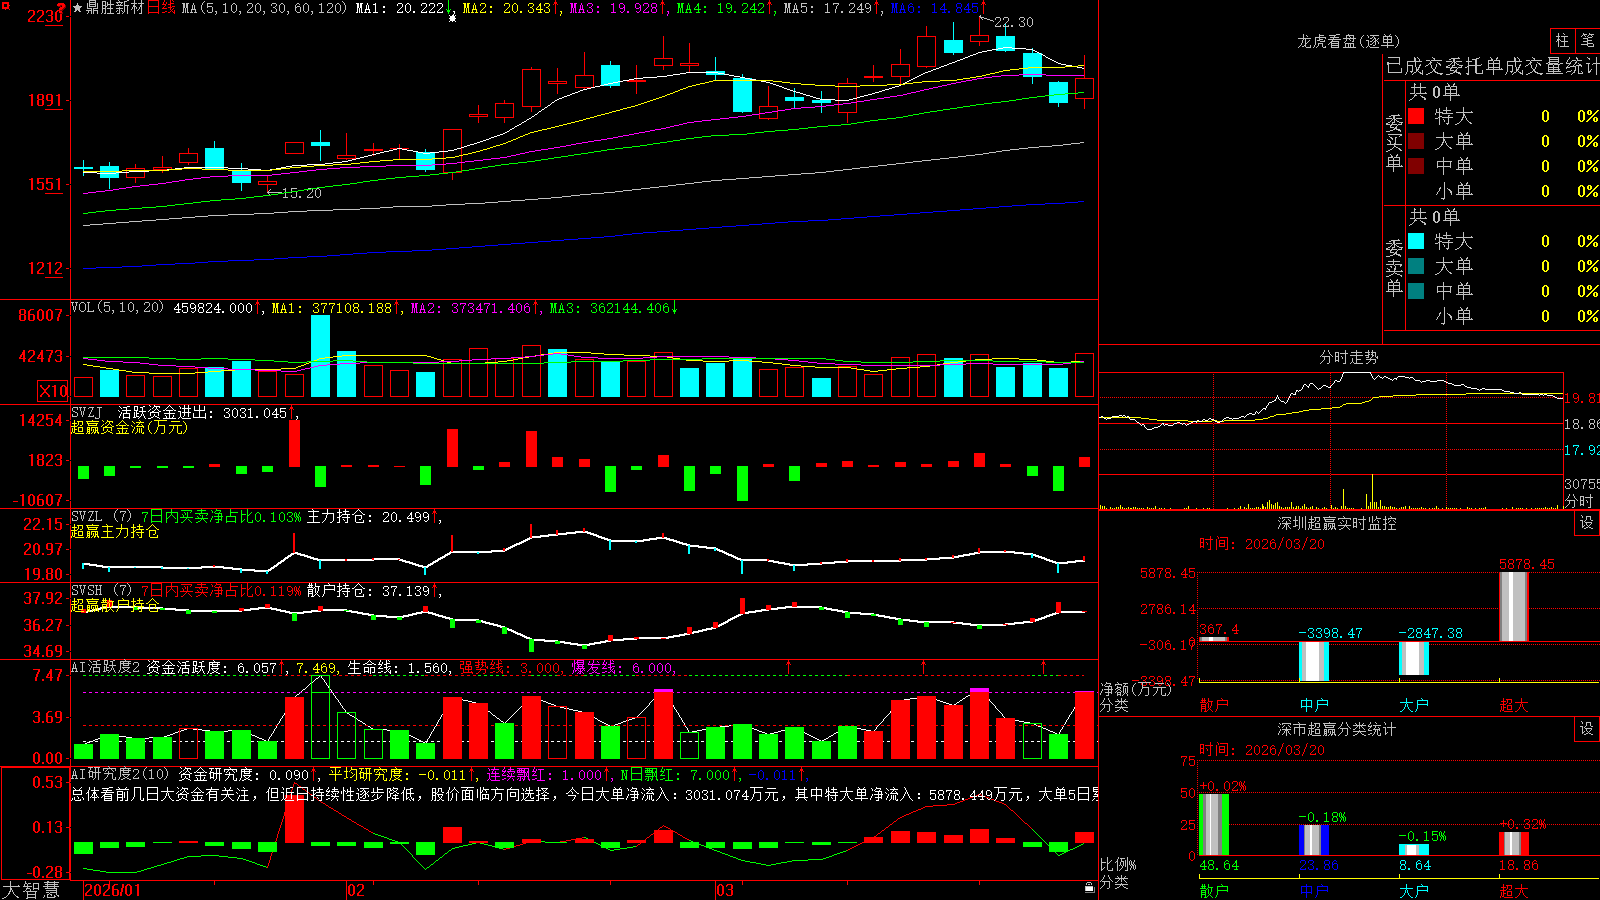Click the AI研究度2(10) indicator name

point(120,774)
